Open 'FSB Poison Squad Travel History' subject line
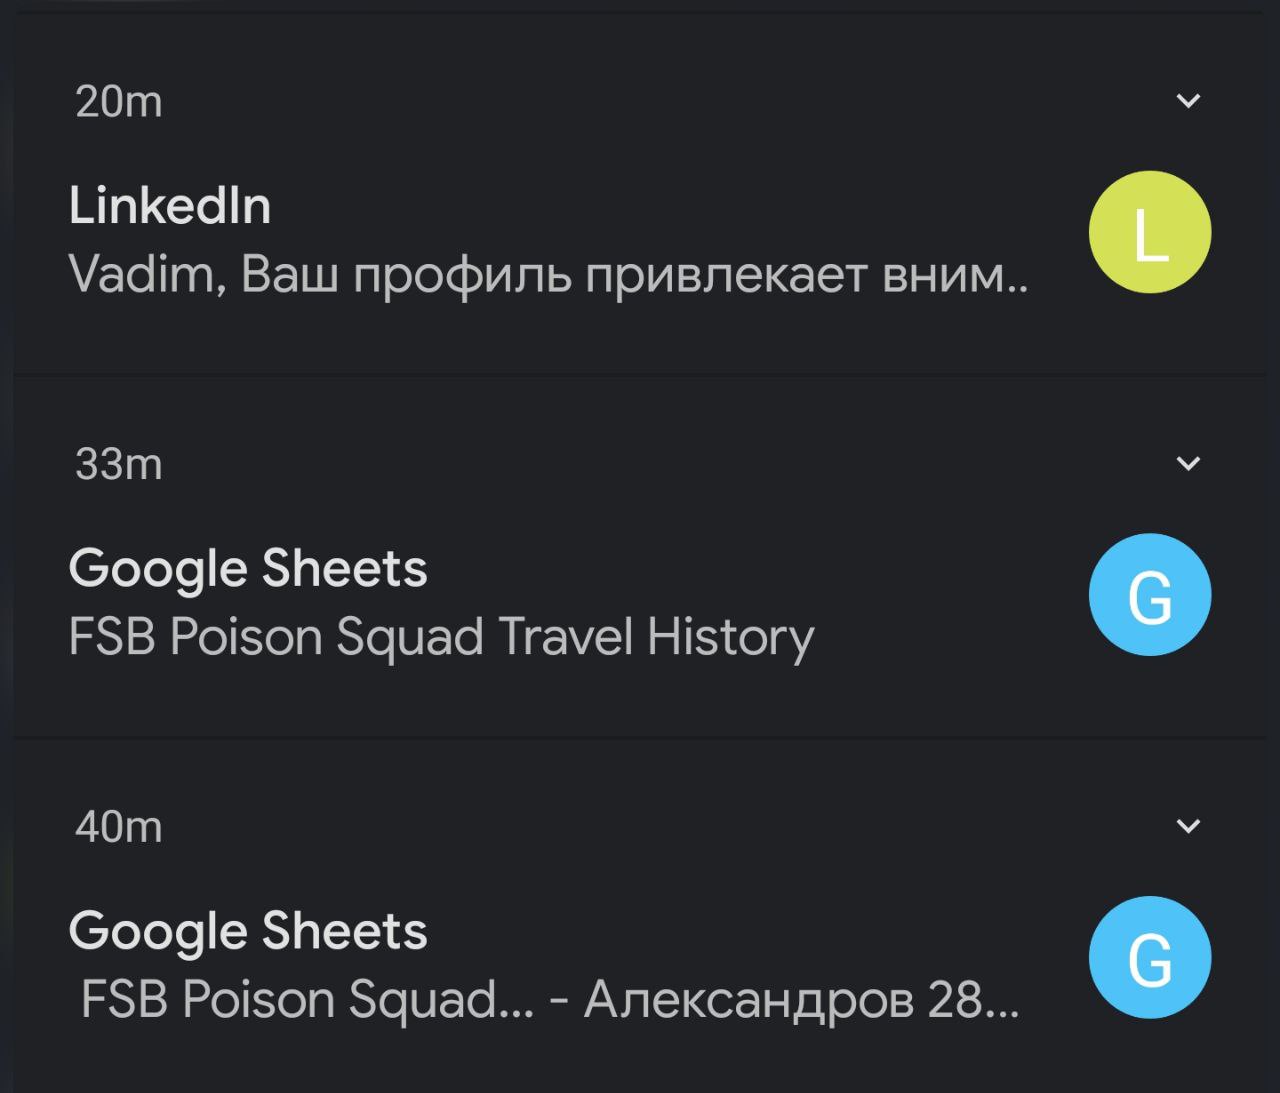Viewport: 1280px width, 1093px height. click(441, 638)
